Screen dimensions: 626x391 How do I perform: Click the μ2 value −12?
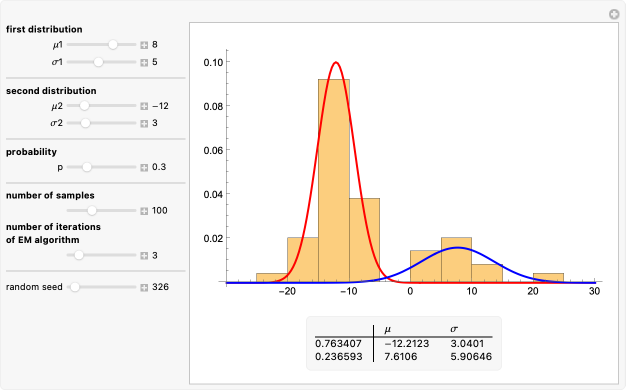[160, 106]
